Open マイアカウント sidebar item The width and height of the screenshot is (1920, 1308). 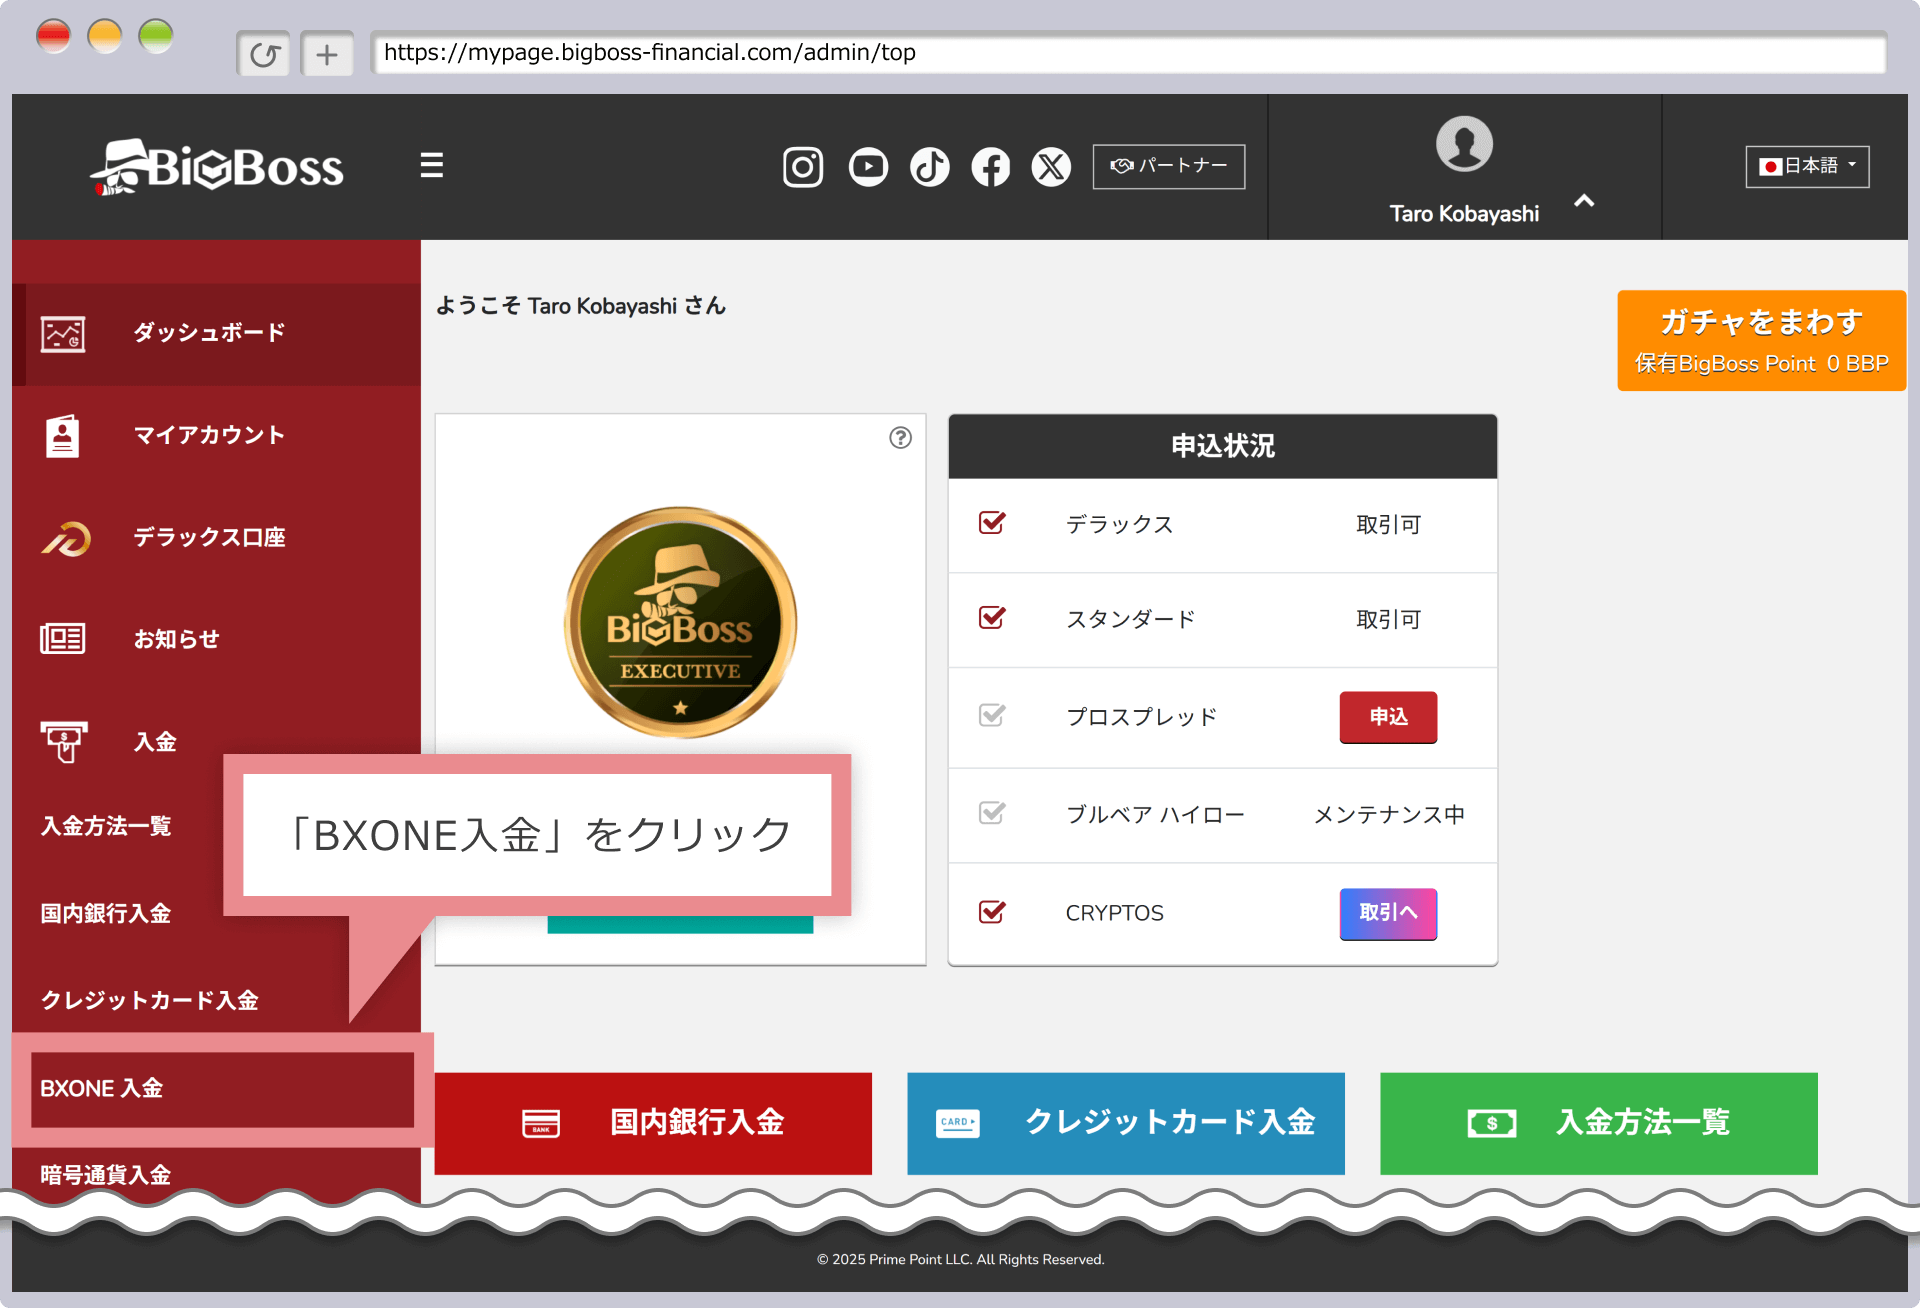coord(208,435)
